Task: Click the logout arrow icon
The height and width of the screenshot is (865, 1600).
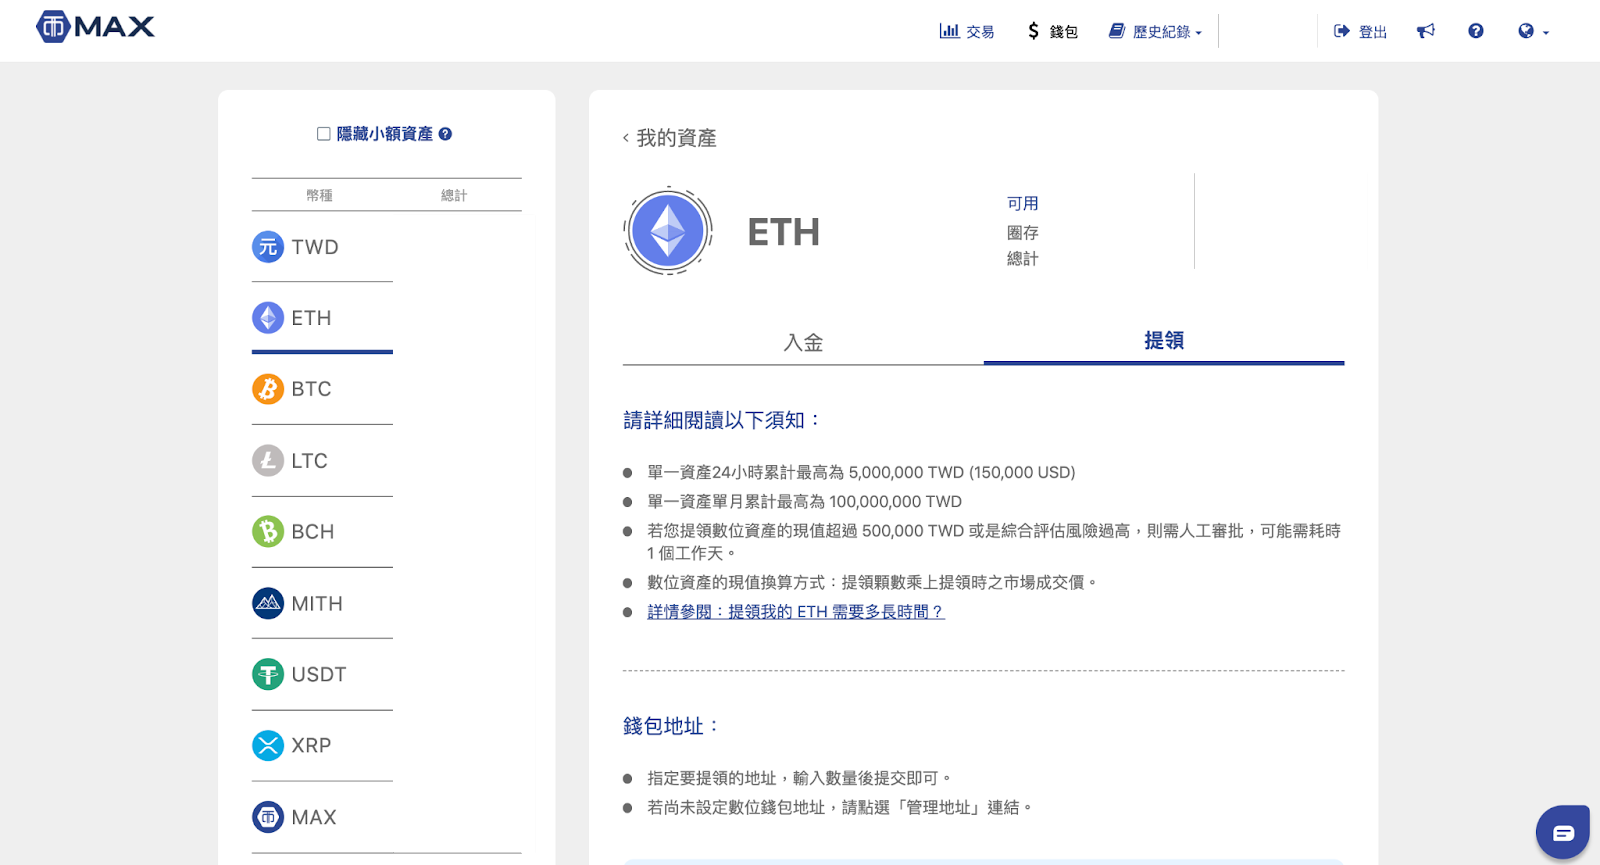Action: pyautogui.click(x=1342, y=31)
